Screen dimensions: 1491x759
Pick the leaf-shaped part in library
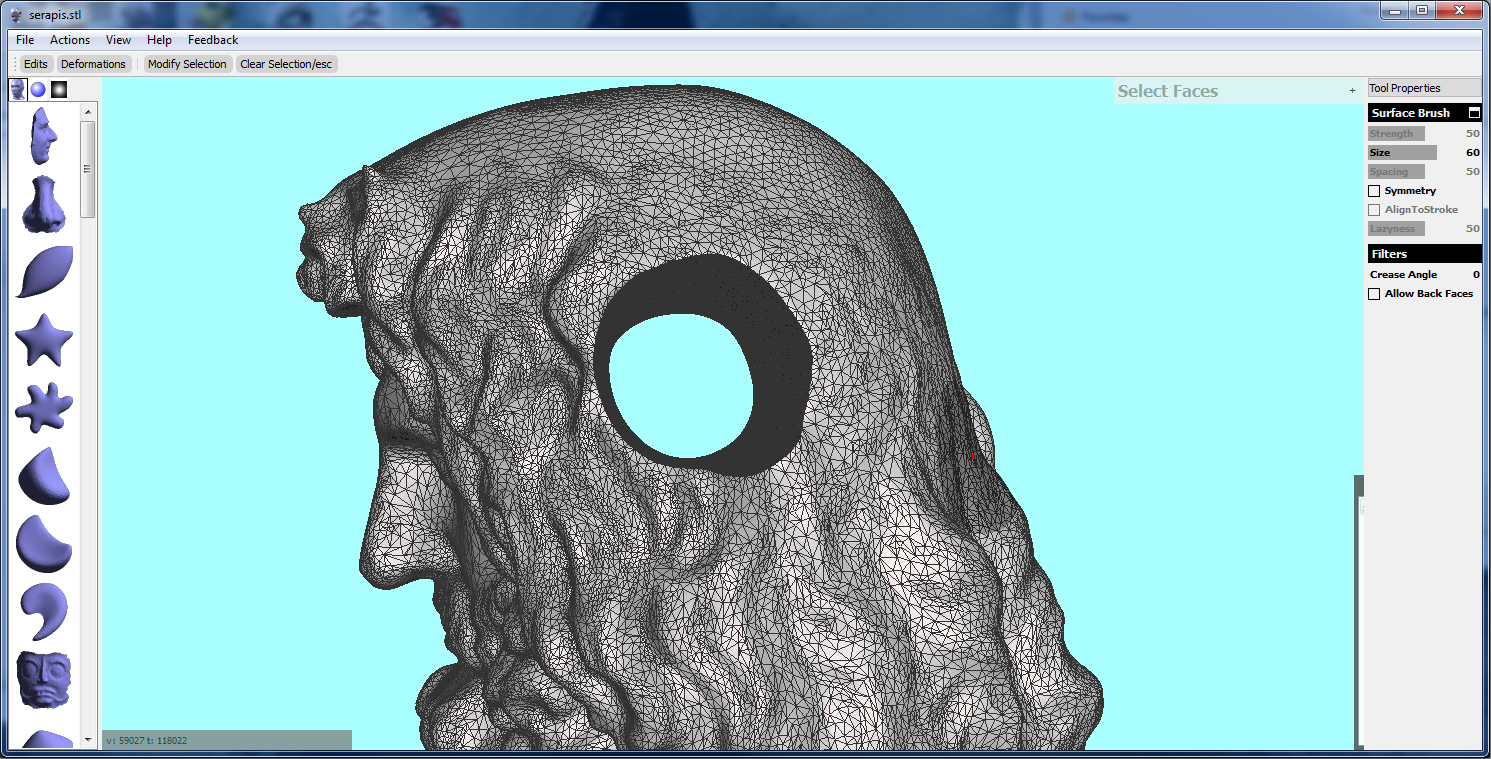(44, 271)
